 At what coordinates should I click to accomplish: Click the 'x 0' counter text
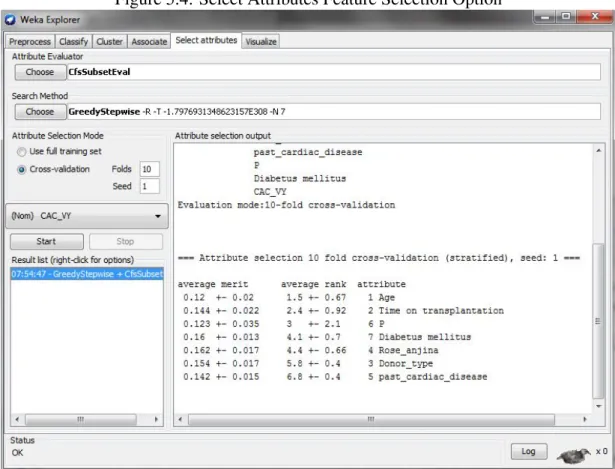(x=602, y=451)
